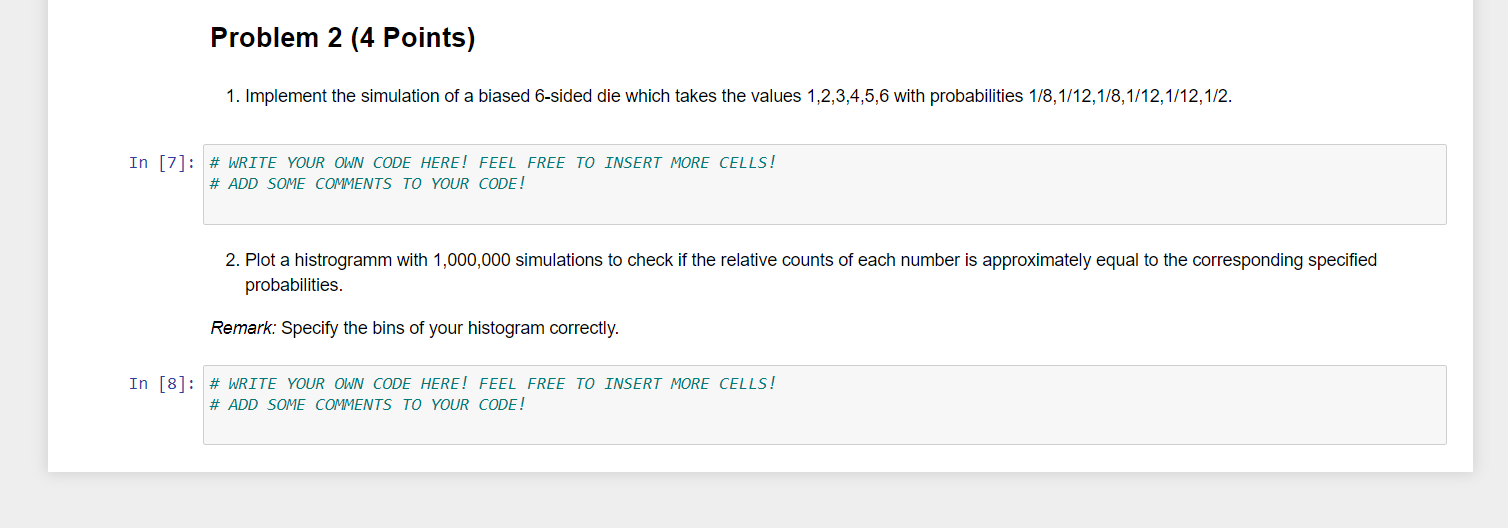Click the In [8] cell prompt label
Image resolution: width=1508 pixels, height=528 pixels.
(162, 384)
